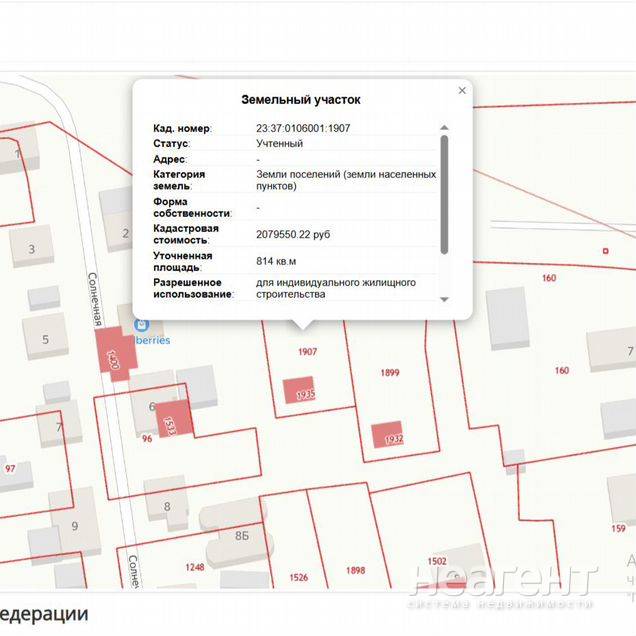Viewport: 636px width, 636px height.
Task: Click cadastral number 23:37:0106001:1907 value
Action: pos(303,128)
